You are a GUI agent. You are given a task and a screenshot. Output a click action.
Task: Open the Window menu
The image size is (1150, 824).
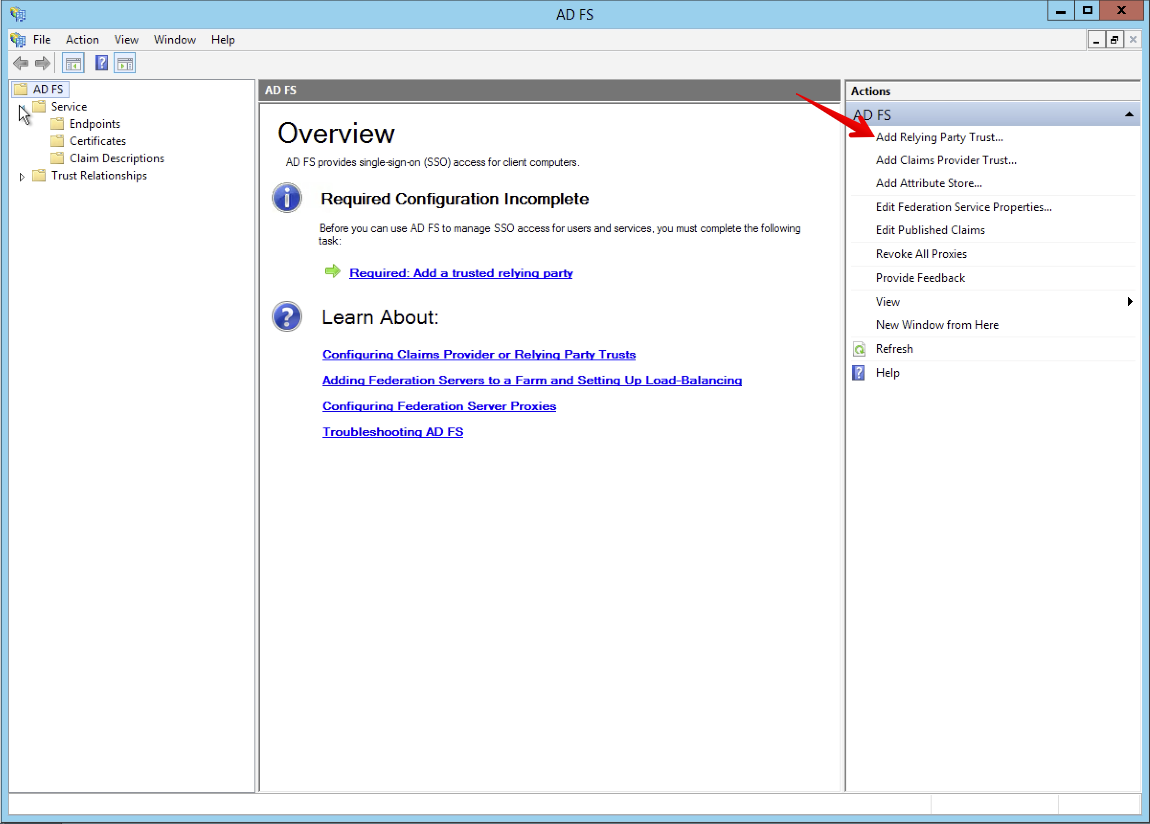coord(175,40)
